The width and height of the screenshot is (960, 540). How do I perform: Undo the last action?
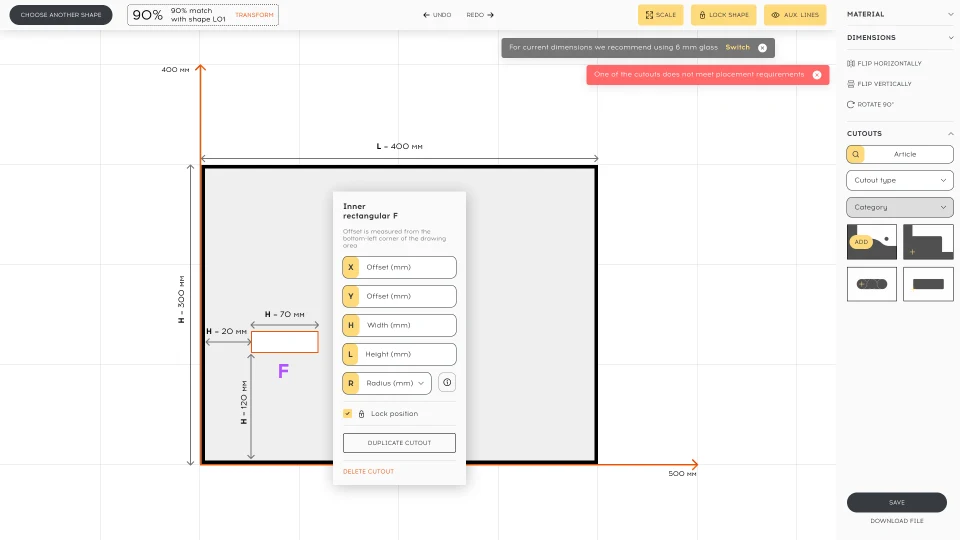click(437, 15)
